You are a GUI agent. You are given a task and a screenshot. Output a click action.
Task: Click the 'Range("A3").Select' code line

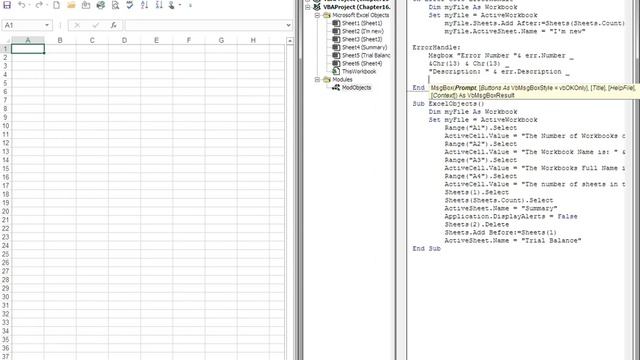point(481,160)
